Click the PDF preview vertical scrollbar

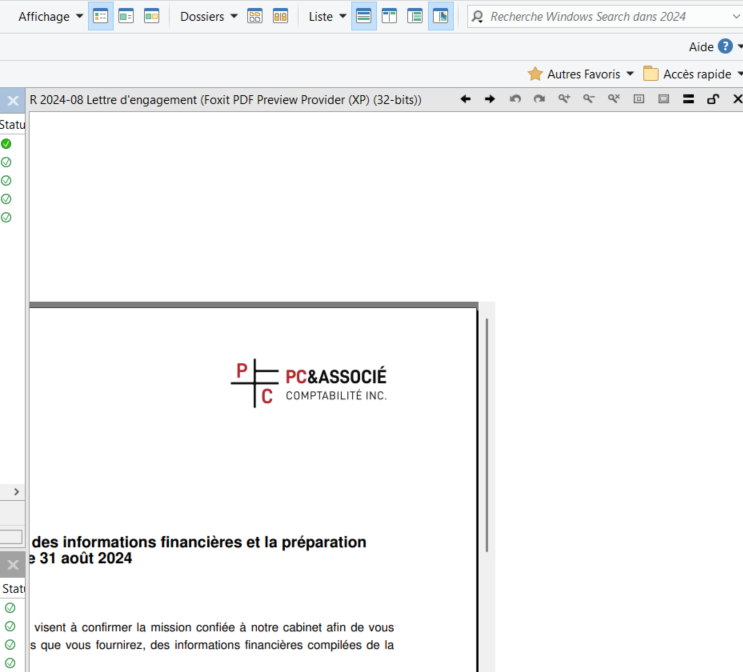tap(487, 430)
